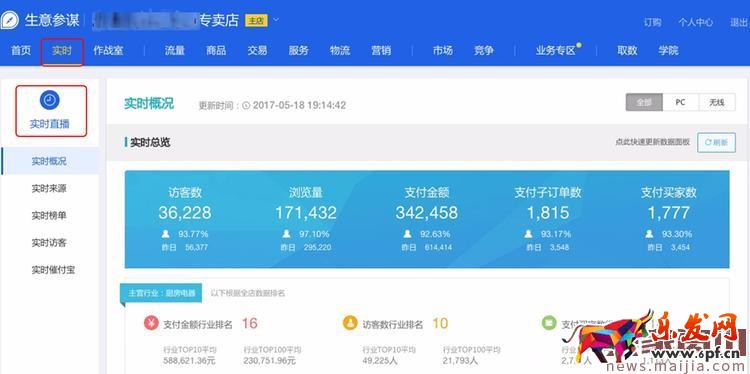Click TOP10 average 49,225人
The height and width of the screenshot is (374, 750).
click(x=380, y=361)
